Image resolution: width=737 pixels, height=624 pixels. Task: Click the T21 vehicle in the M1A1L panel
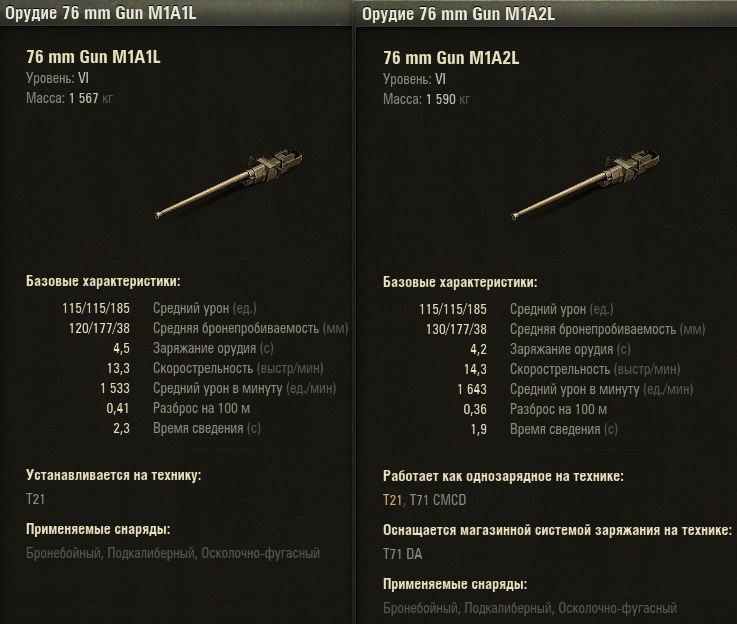[x=36, y=499]
